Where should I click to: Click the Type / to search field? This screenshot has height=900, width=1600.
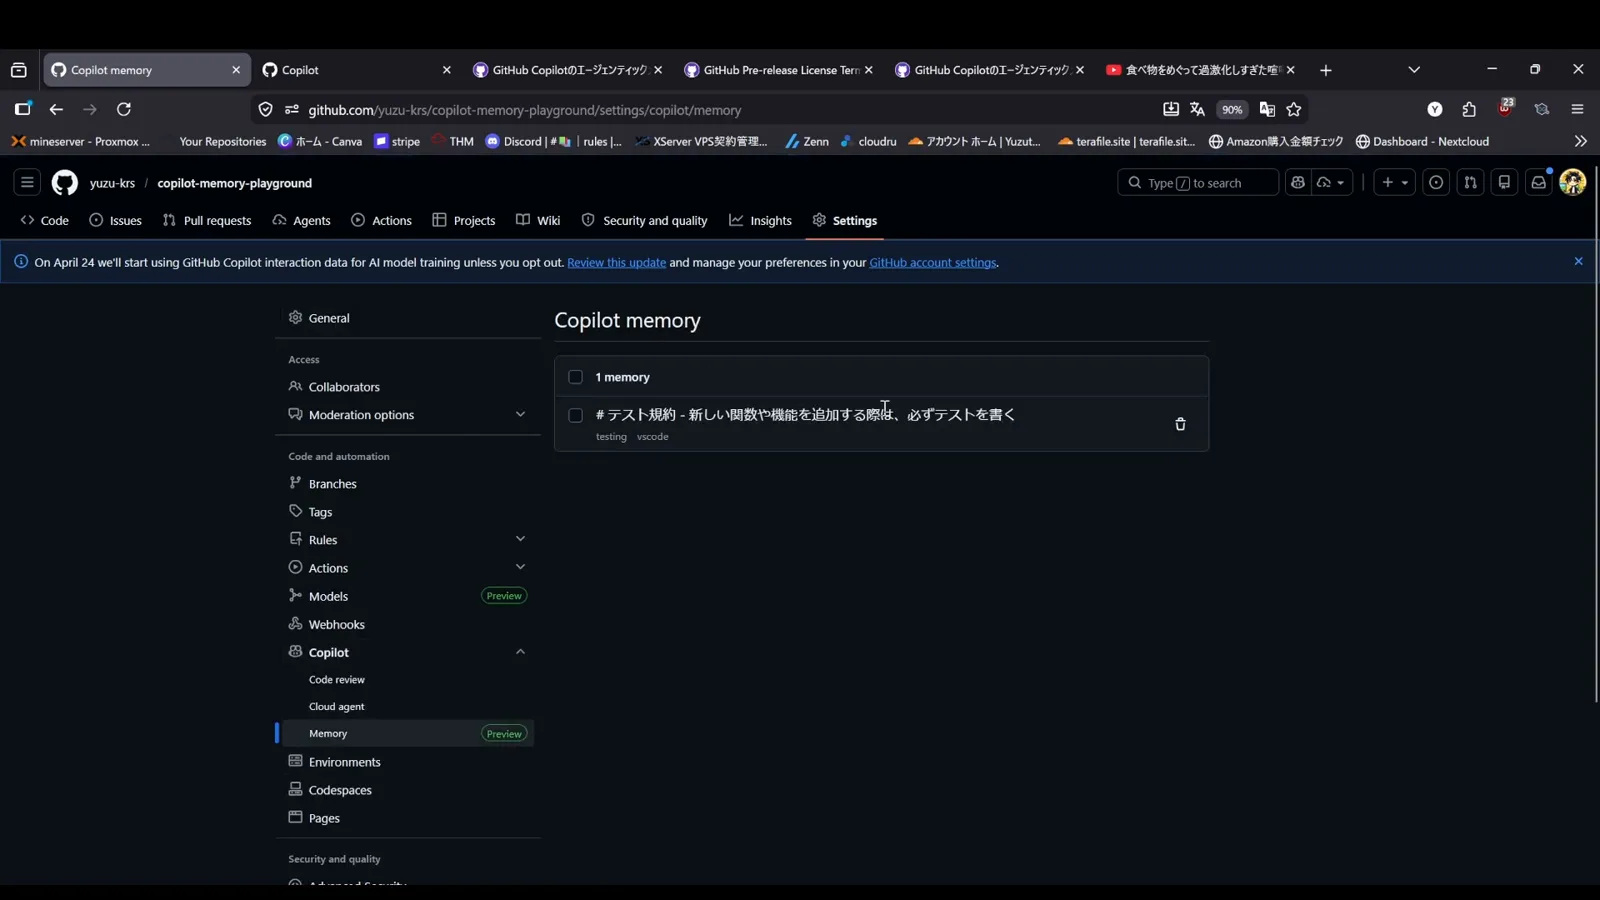click(x=1198, y=183)
